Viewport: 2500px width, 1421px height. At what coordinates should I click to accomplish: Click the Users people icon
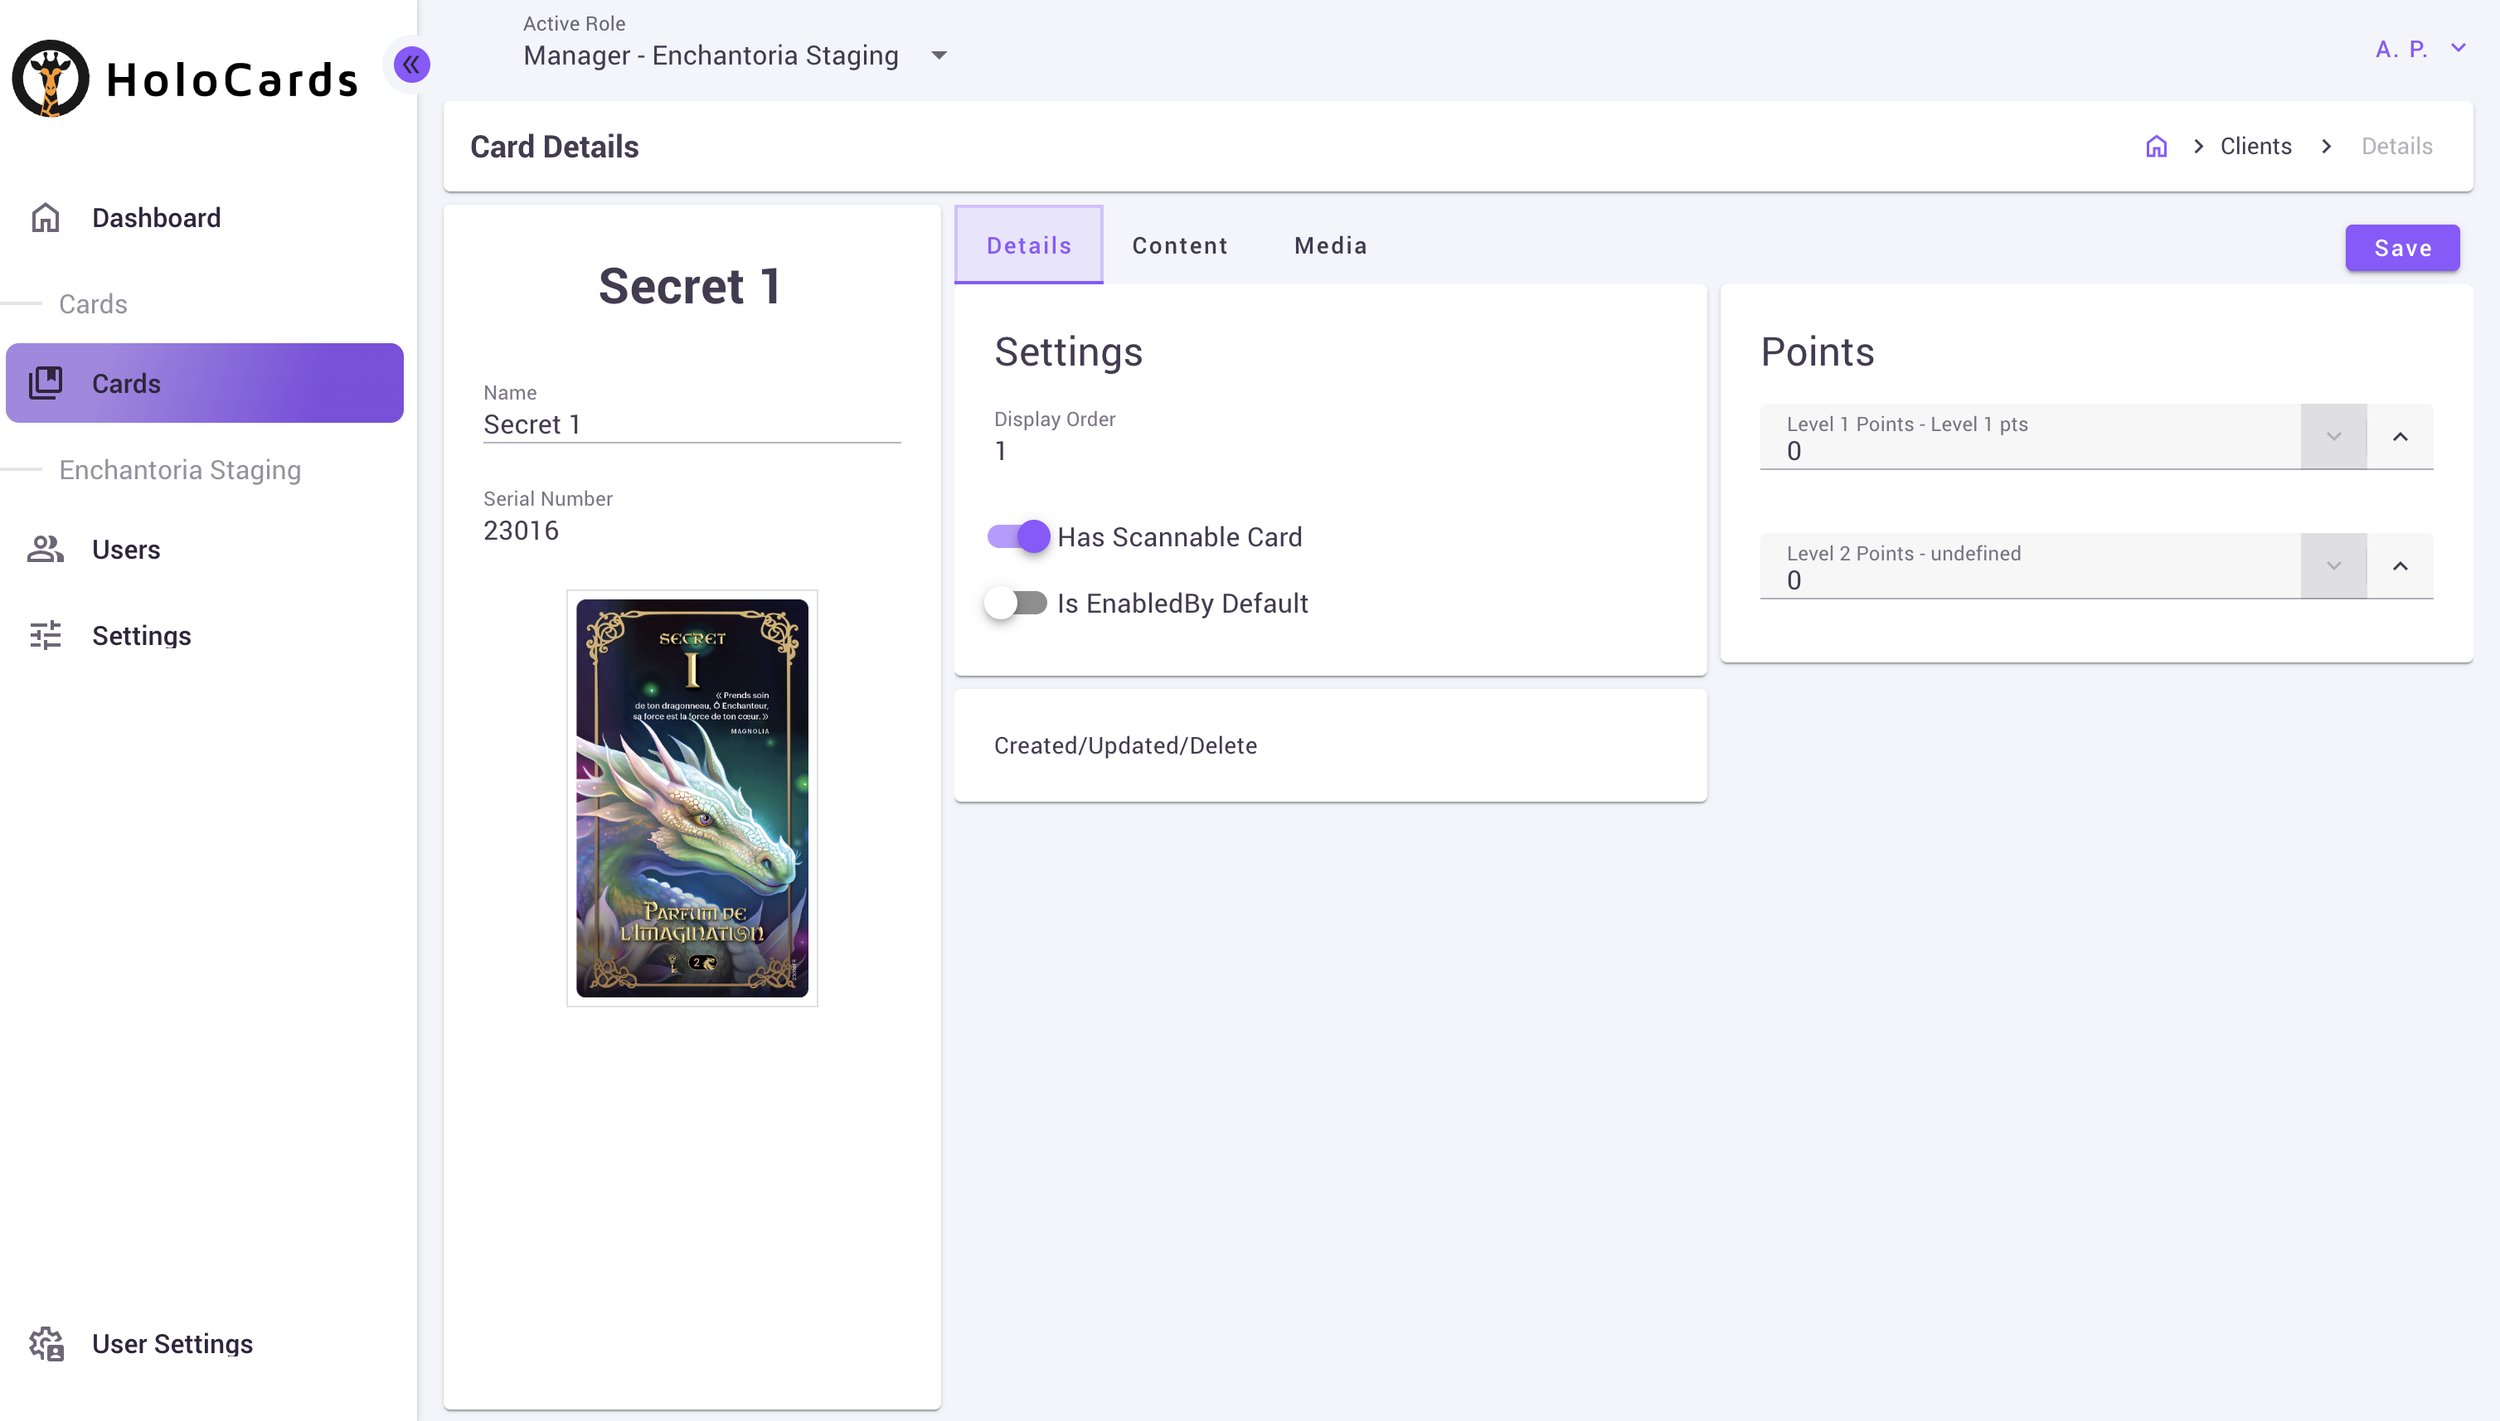[46, 549]
